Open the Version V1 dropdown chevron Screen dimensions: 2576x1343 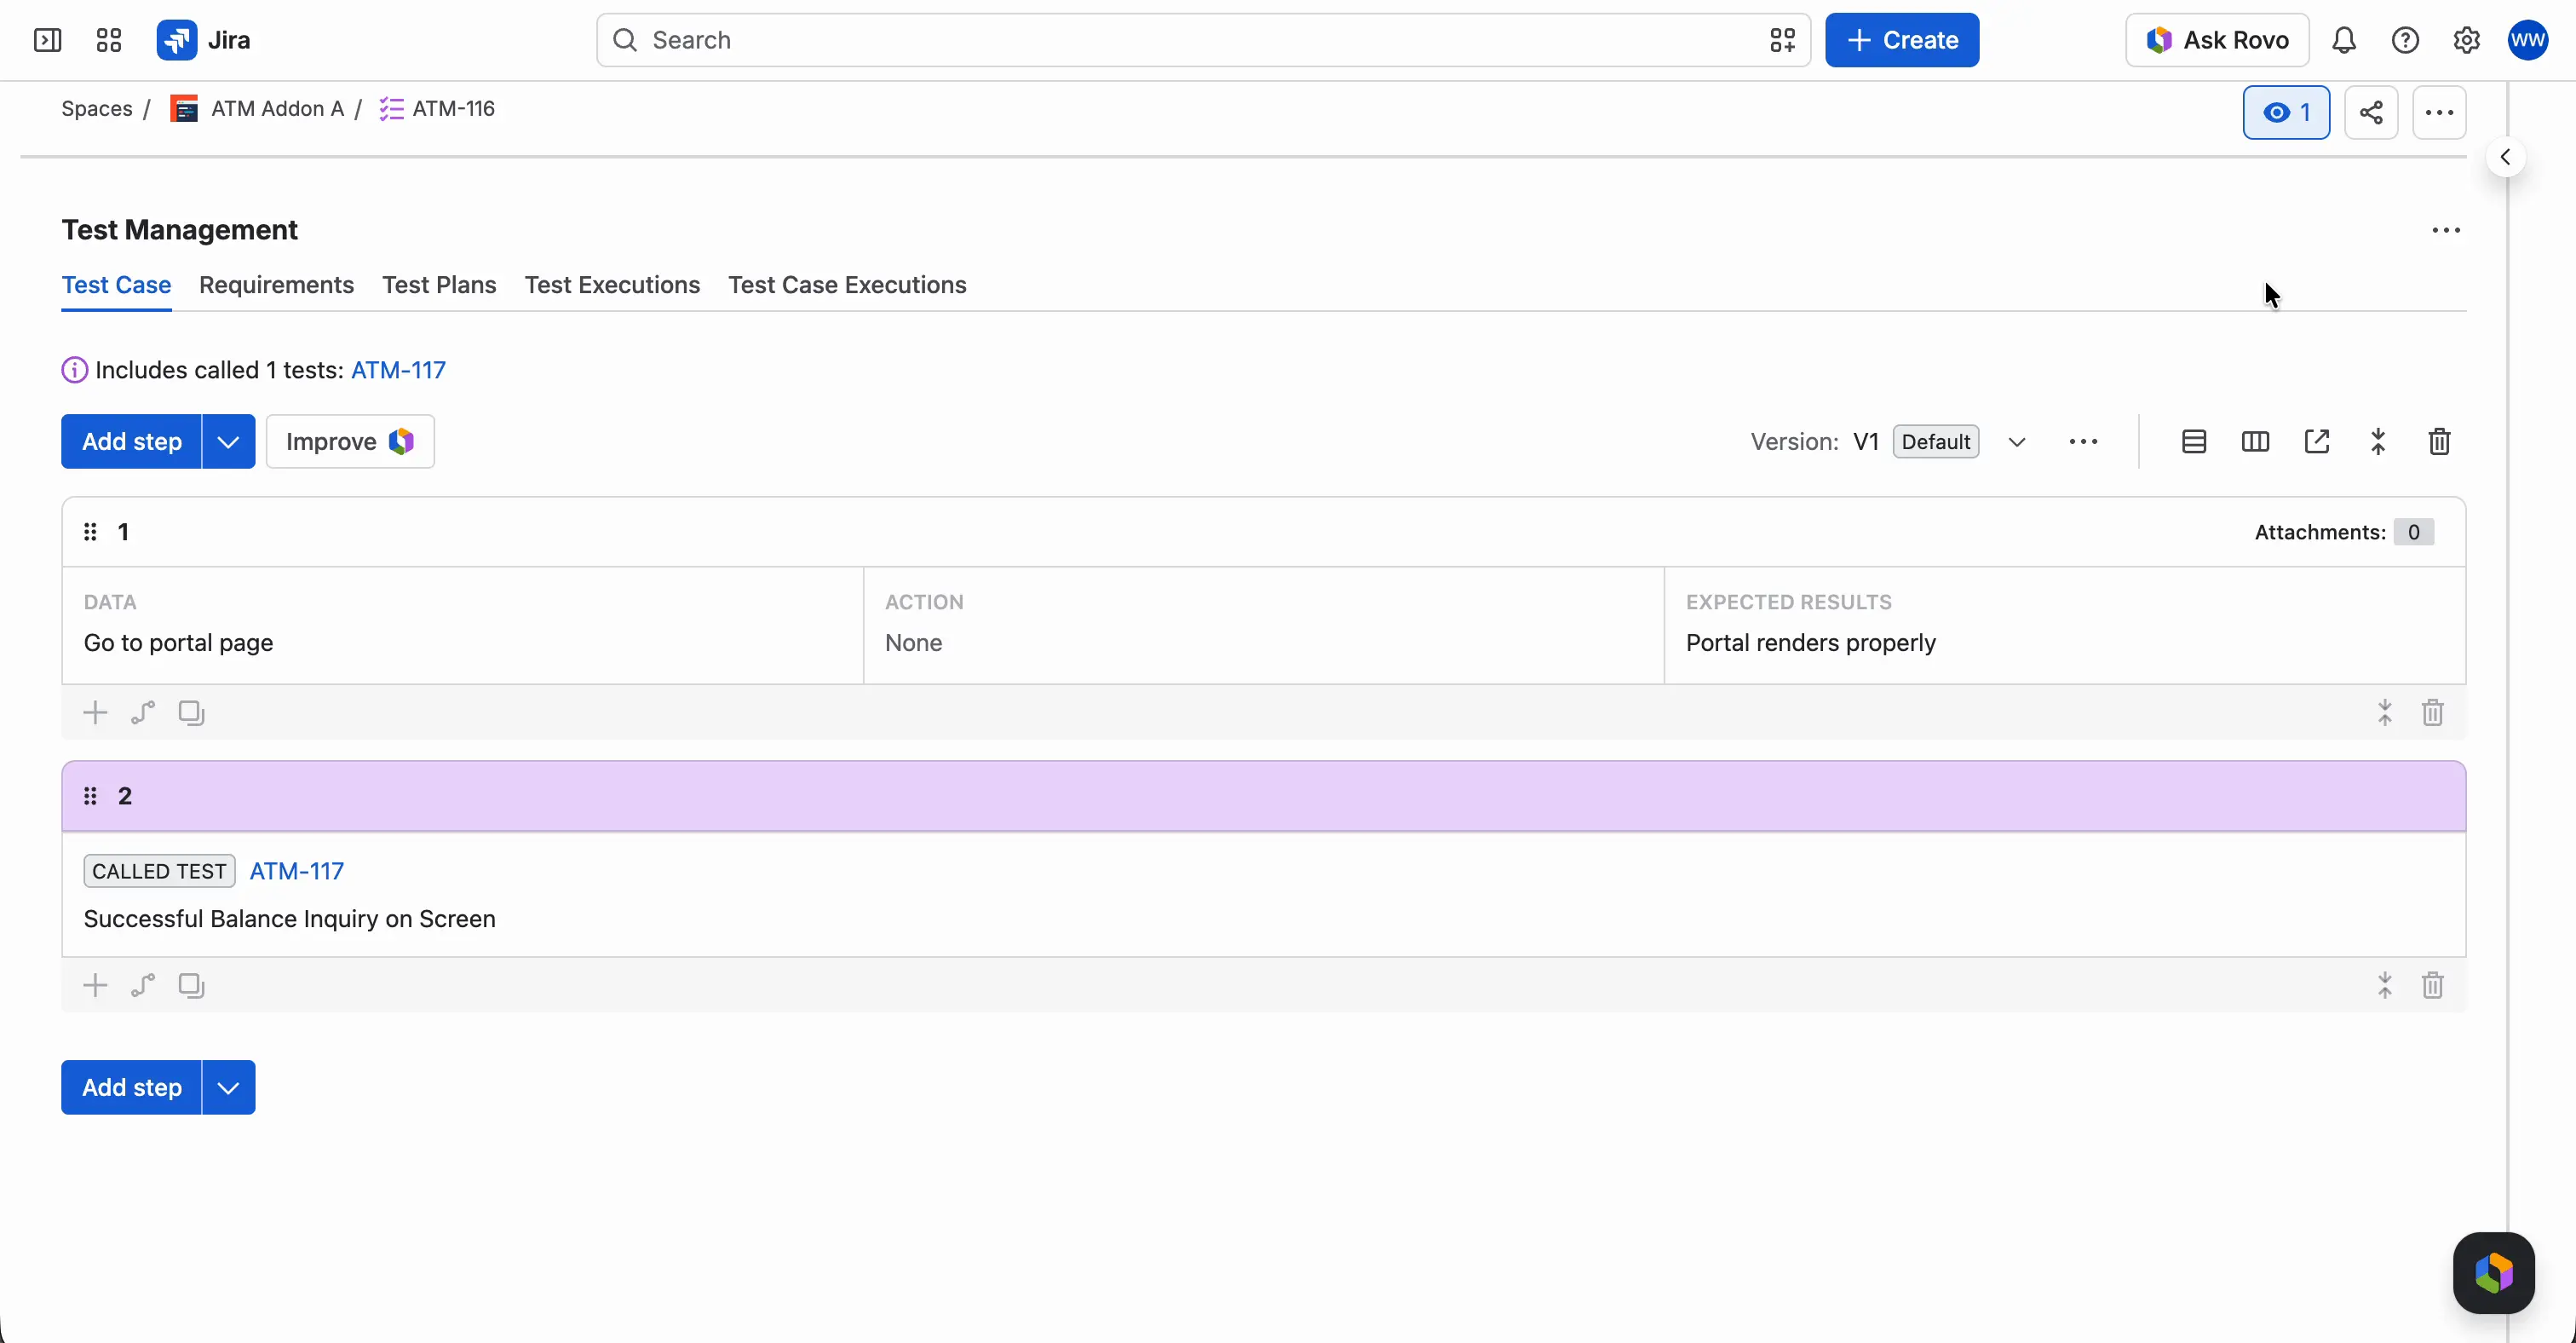point(2017,441)
